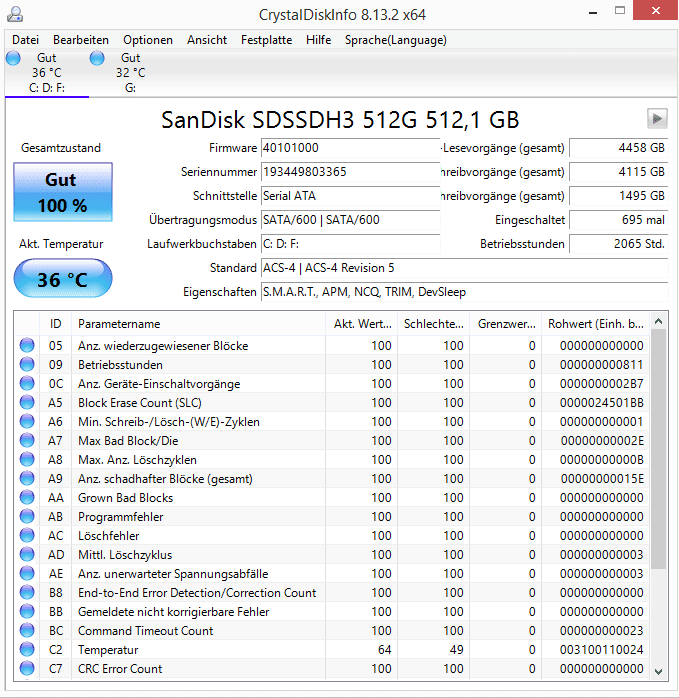Open the Bearbeiten menu
The width and height of the screenshot is (679, 698).
pyautogui.click(x=81, y=40)
